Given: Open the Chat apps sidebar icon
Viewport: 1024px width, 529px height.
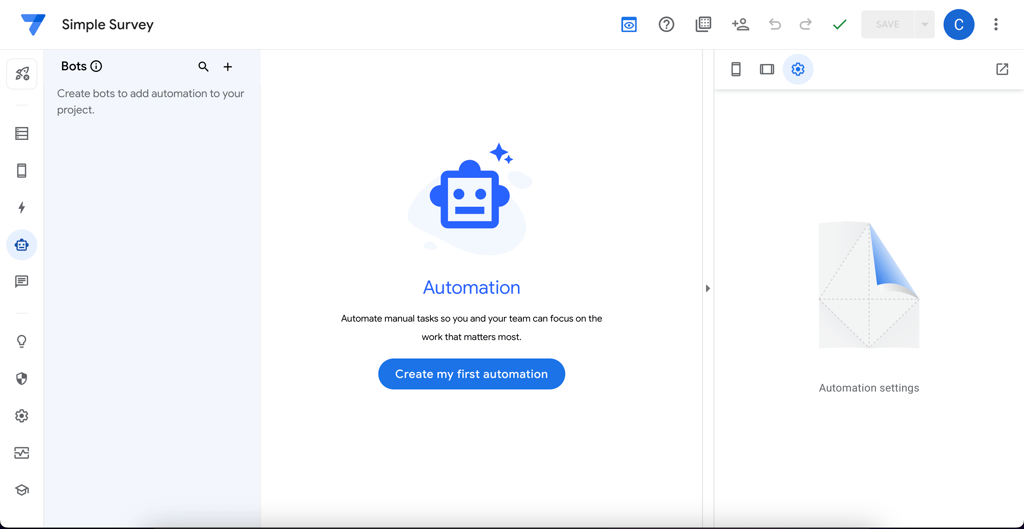Looking at the screenshot, I should (x=22, y=281).
